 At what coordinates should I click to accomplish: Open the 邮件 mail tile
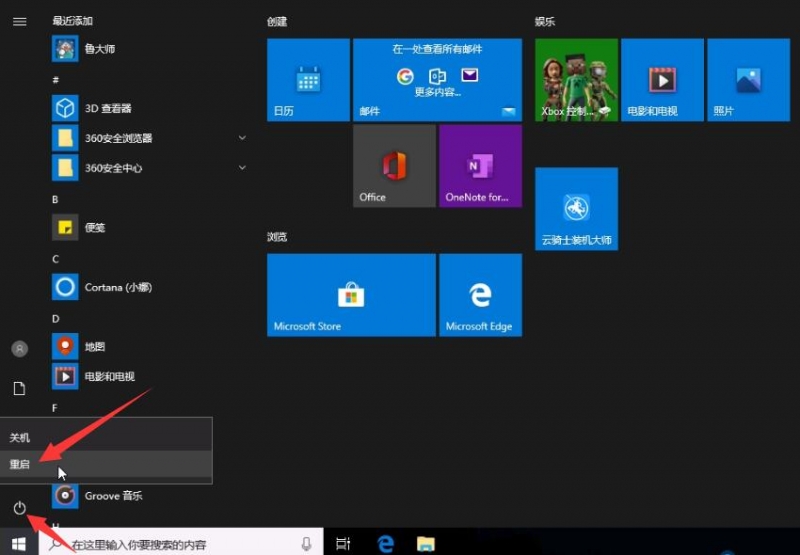[x=438, y=80]
